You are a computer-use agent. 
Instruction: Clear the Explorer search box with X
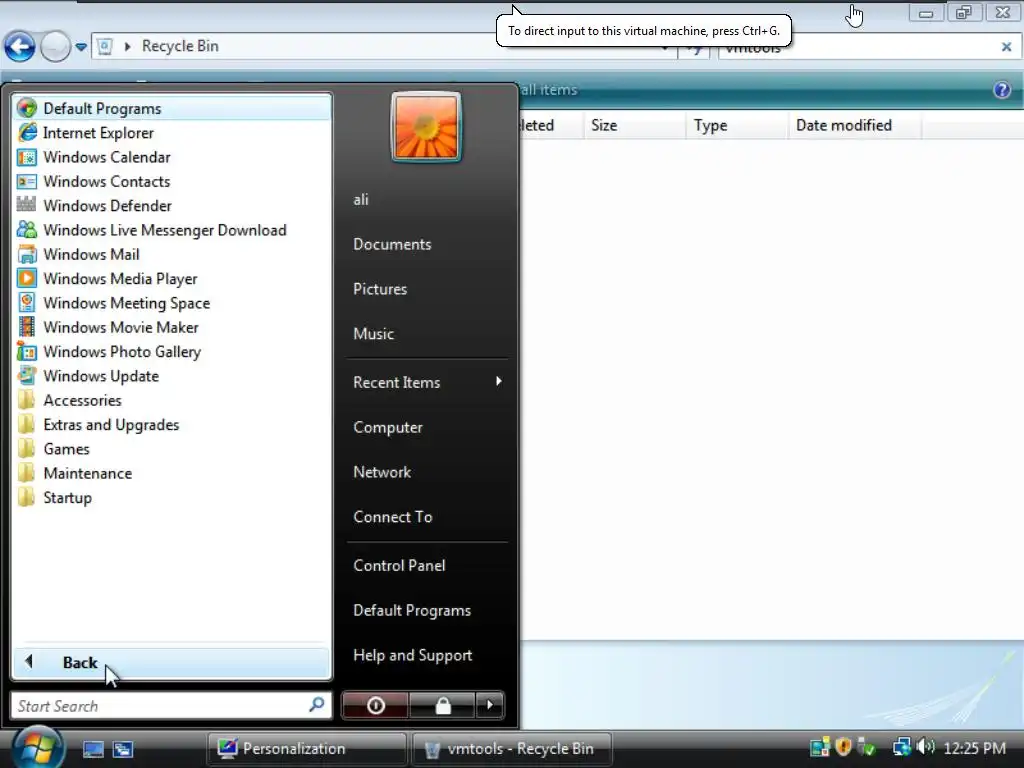(x=1006, y=47)
